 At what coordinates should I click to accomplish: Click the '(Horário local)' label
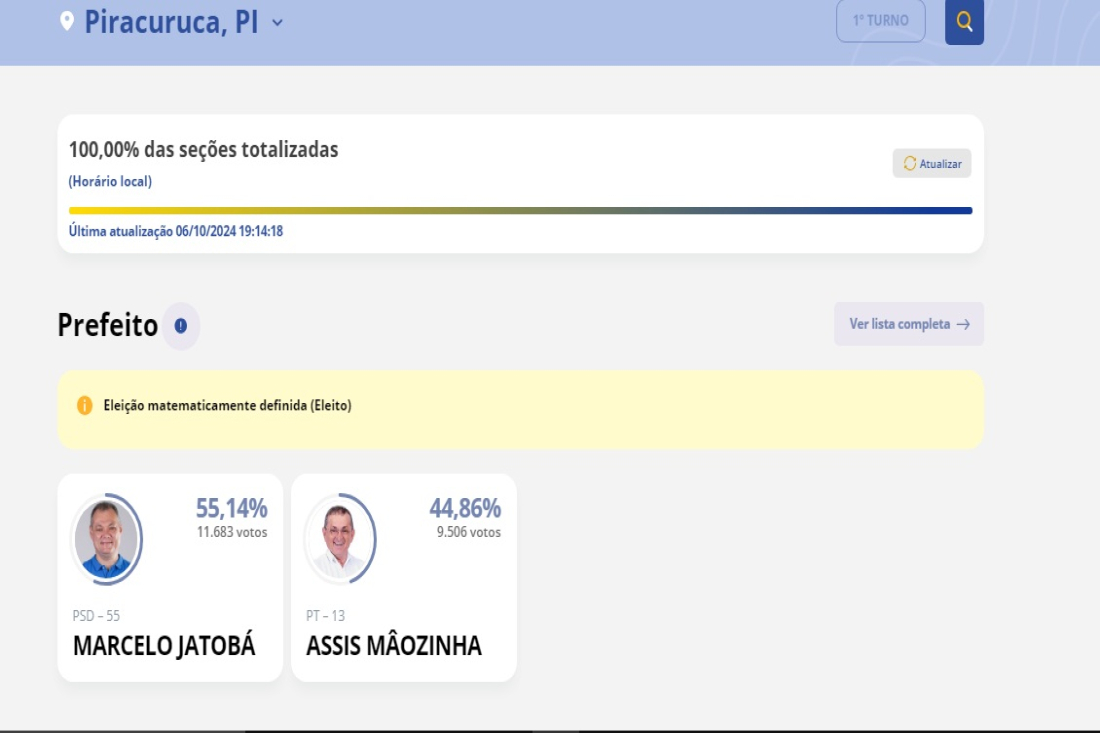tap(110, 181)
